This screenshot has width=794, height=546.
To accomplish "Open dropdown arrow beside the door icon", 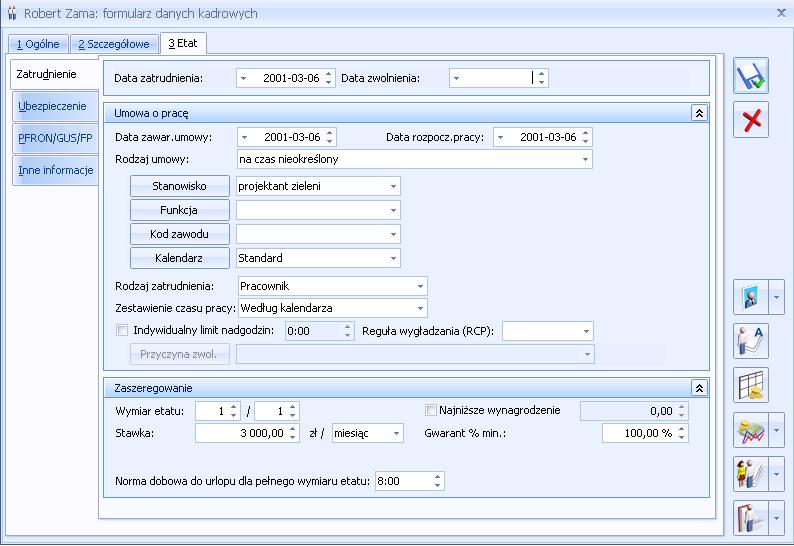I will point(777,518).
